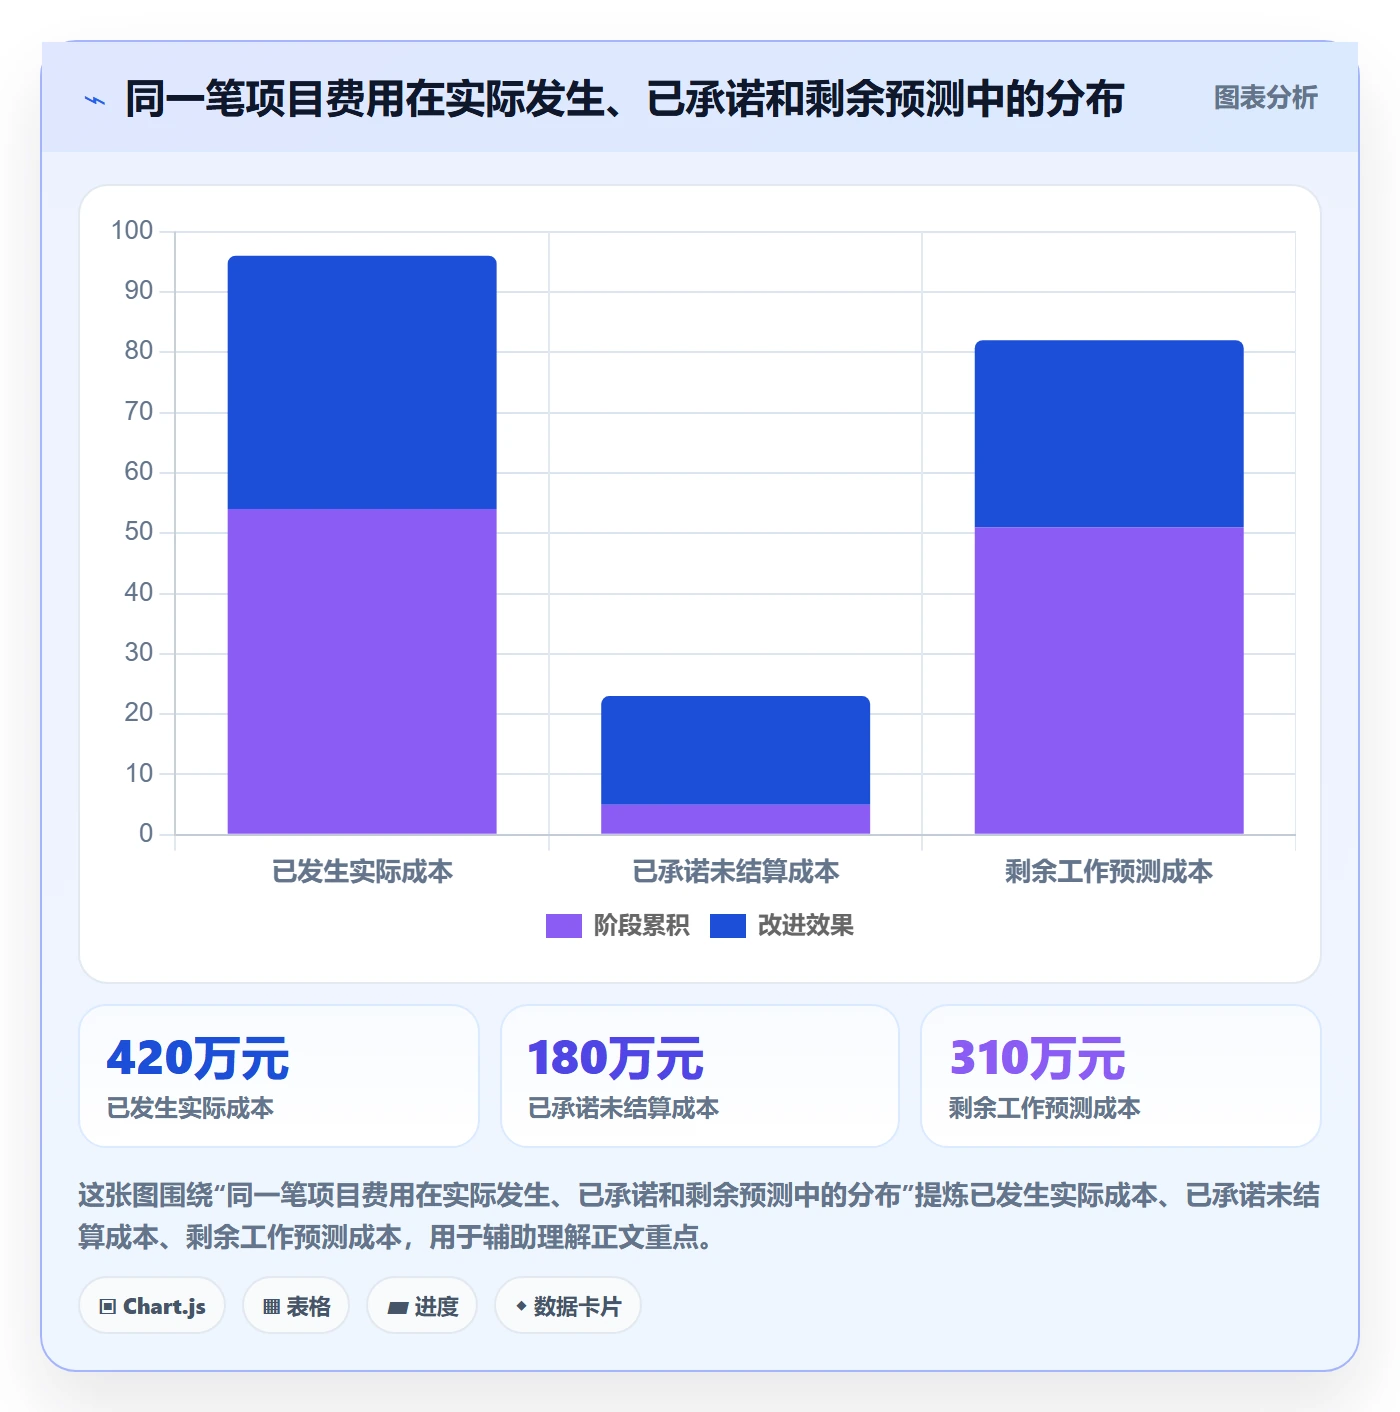1400x1412 pixels.
Task: Click the purple segment of 已承诺未结算成本 bar
Action: [735, 819]
